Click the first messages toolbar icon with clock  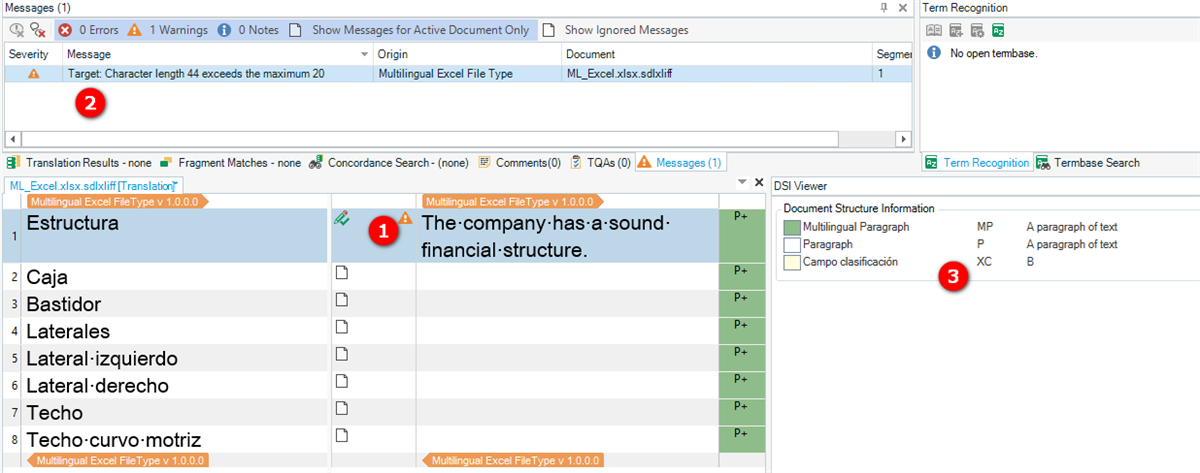click(x=16, y=30)
